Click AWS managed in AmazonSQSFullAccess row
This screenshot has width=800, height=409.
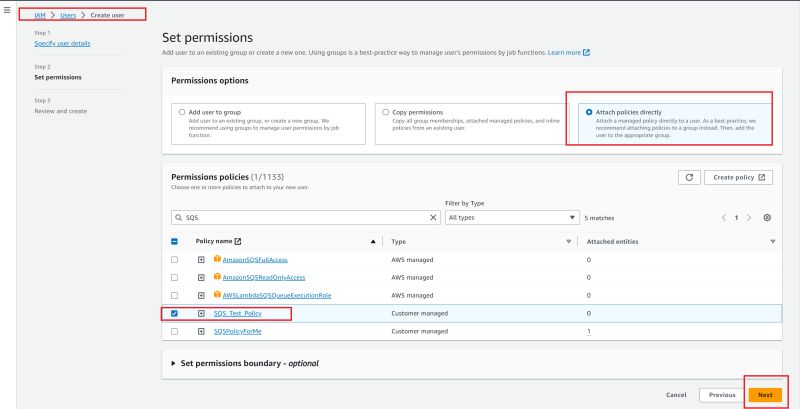coord(412,260)
